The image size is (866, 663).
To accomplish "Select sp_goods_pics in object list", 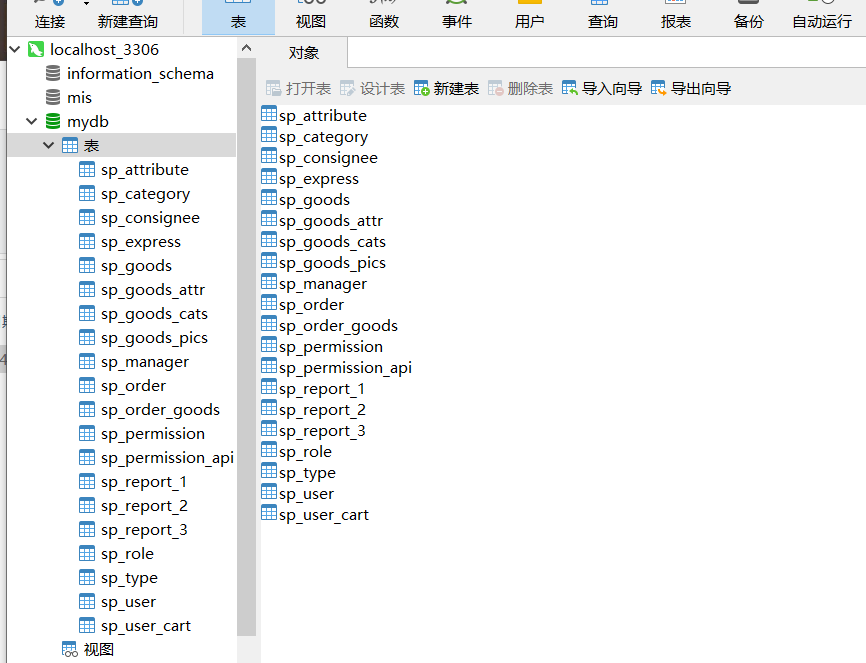I will (x=332, y=262).
